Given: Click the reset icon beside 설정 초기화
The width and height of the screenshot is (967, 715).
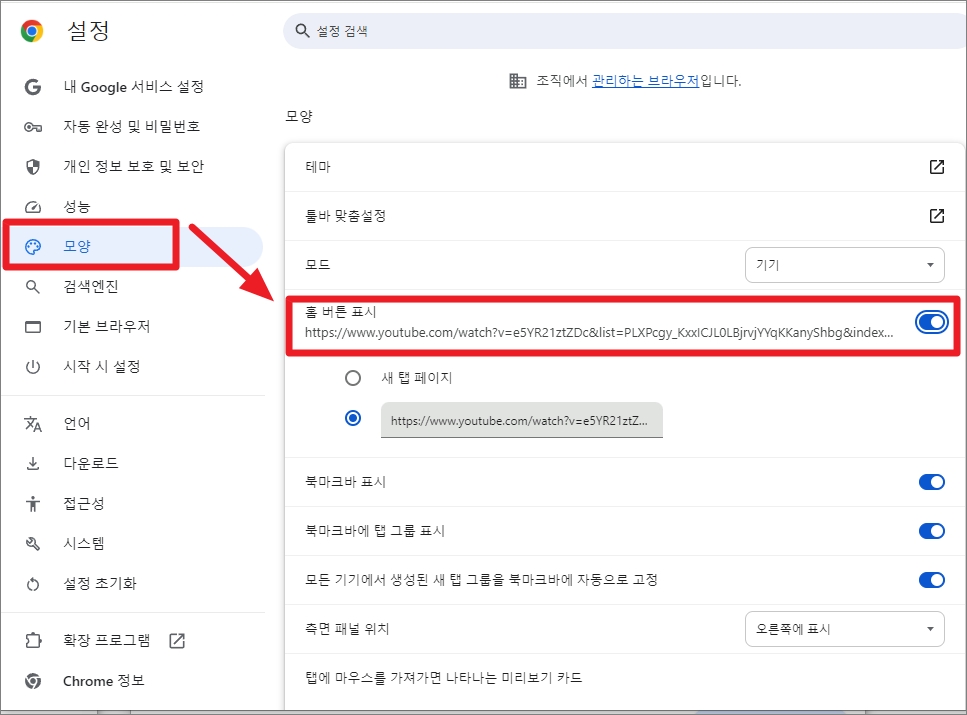Looking at the screenshot, I should tap(33, 584).
